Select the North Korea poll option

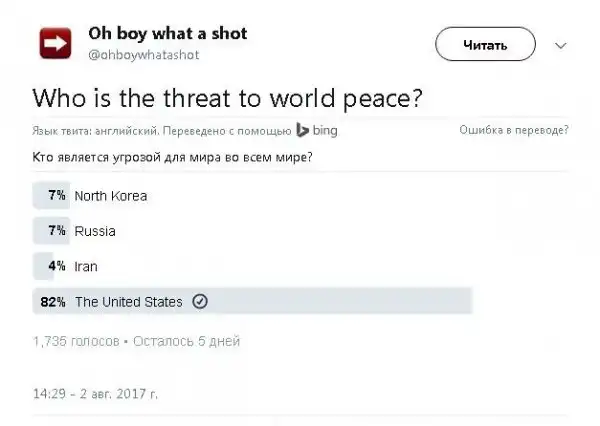(111, 196)
